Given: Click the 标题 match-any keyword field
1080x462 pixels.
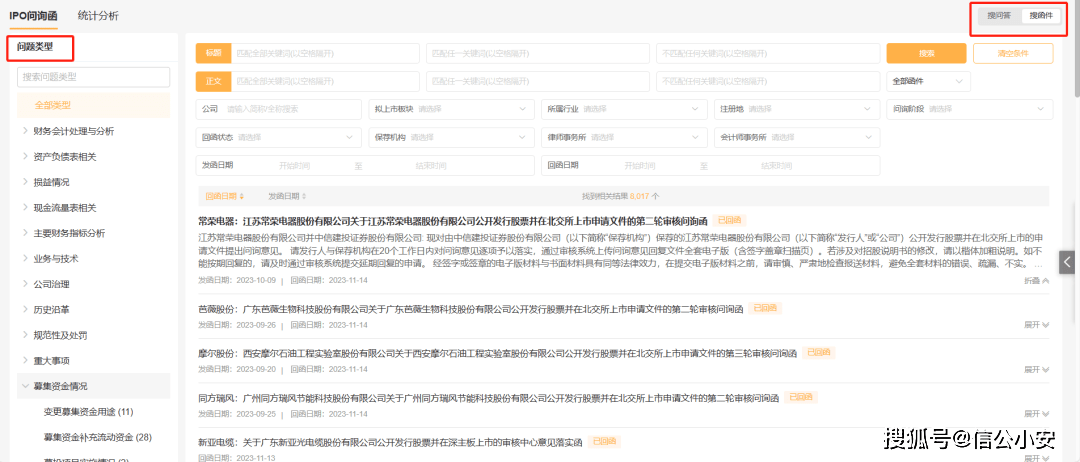Looking at the screenshot, I should point(538,54).
